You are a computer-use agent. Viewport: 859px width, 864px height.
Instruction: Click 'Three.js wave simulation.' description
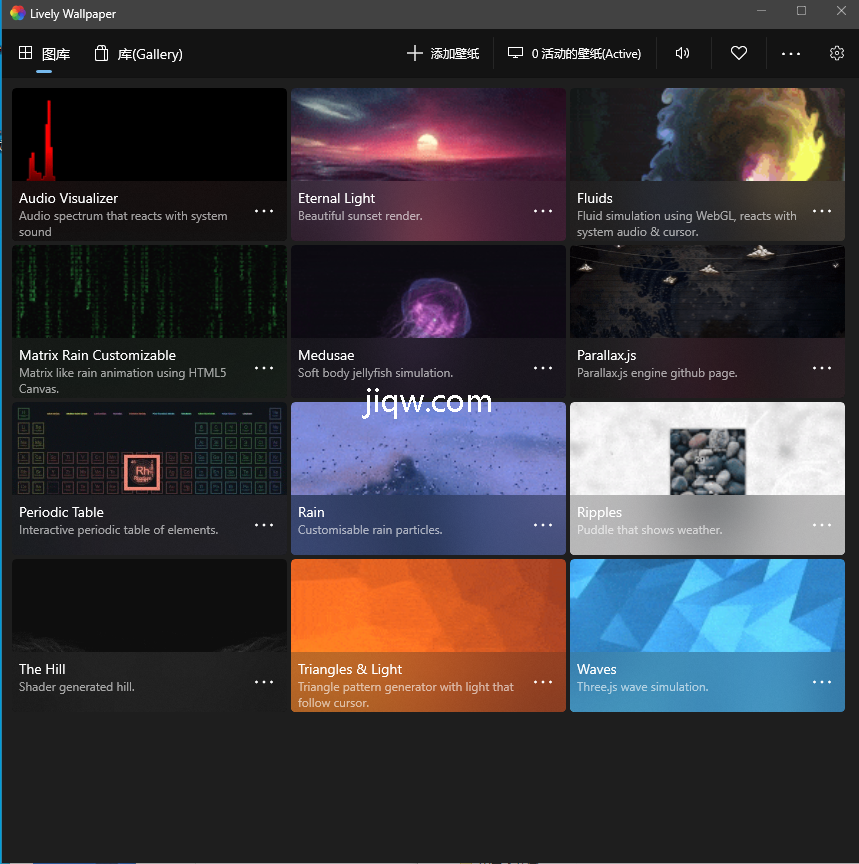coord(642,687)
